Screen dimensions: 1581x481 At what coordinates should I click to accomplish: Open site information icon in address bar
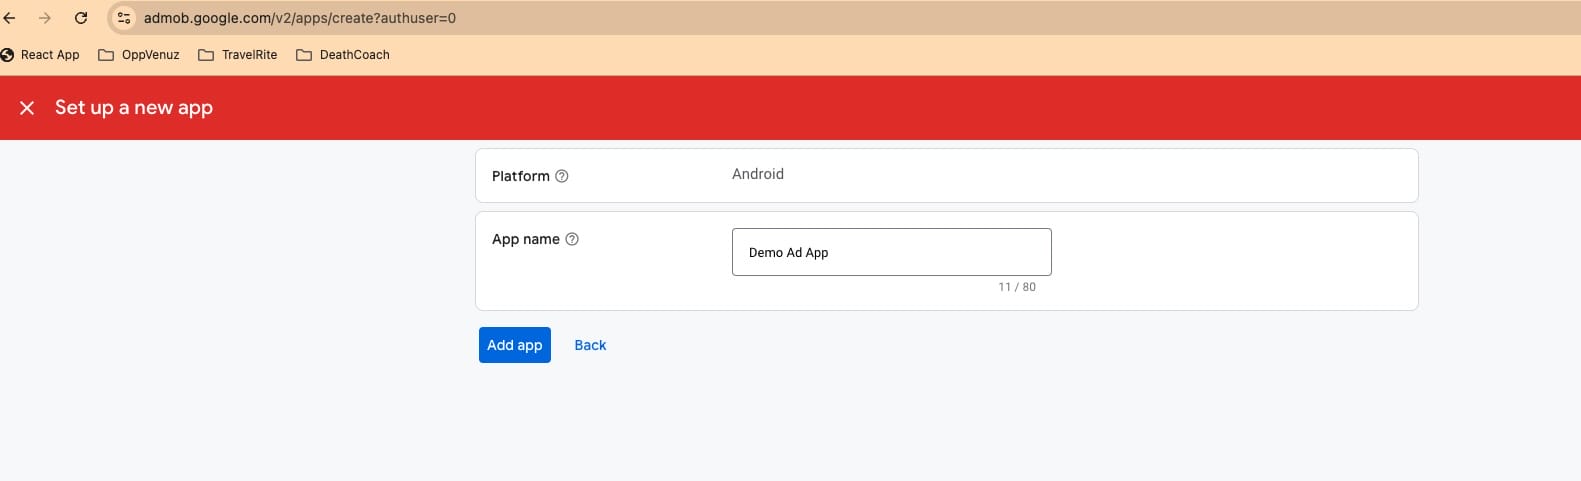pyautogui.click(x=124, y=18)
